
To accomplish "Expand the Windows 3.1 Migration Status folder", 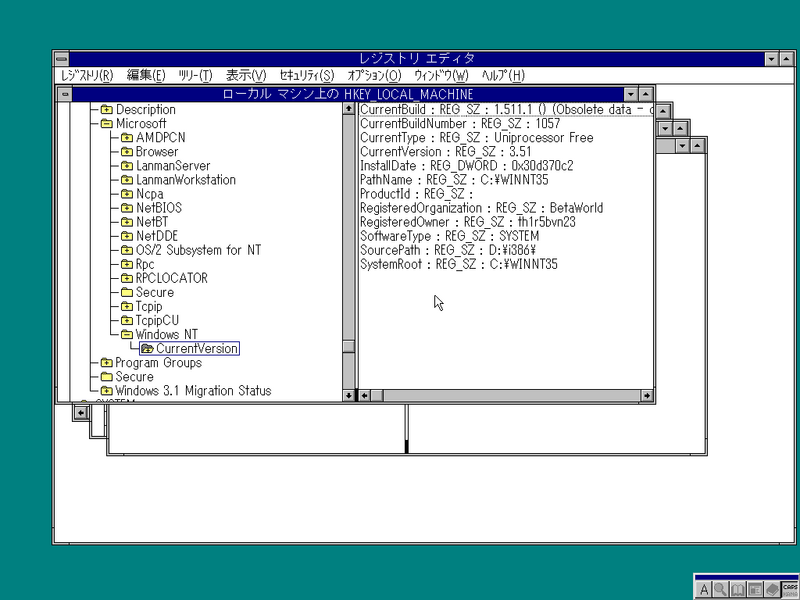I will 107,391.
